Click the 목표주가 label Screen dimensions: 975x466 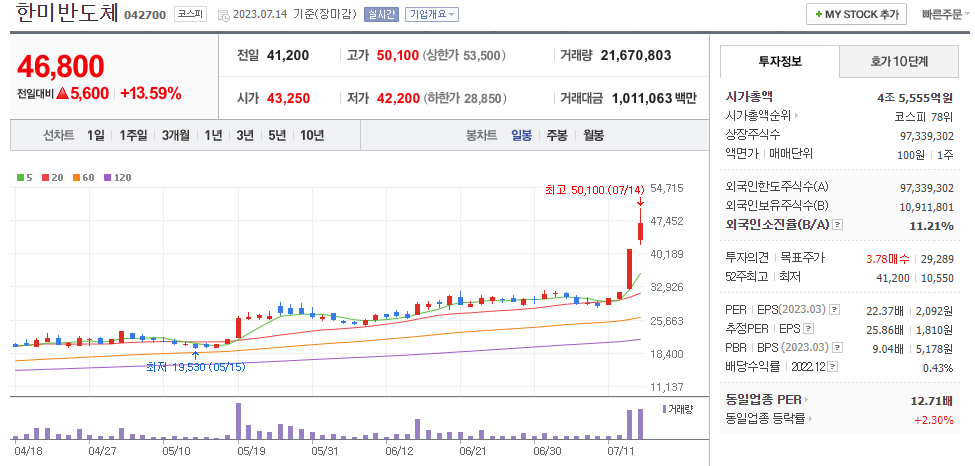802,258
